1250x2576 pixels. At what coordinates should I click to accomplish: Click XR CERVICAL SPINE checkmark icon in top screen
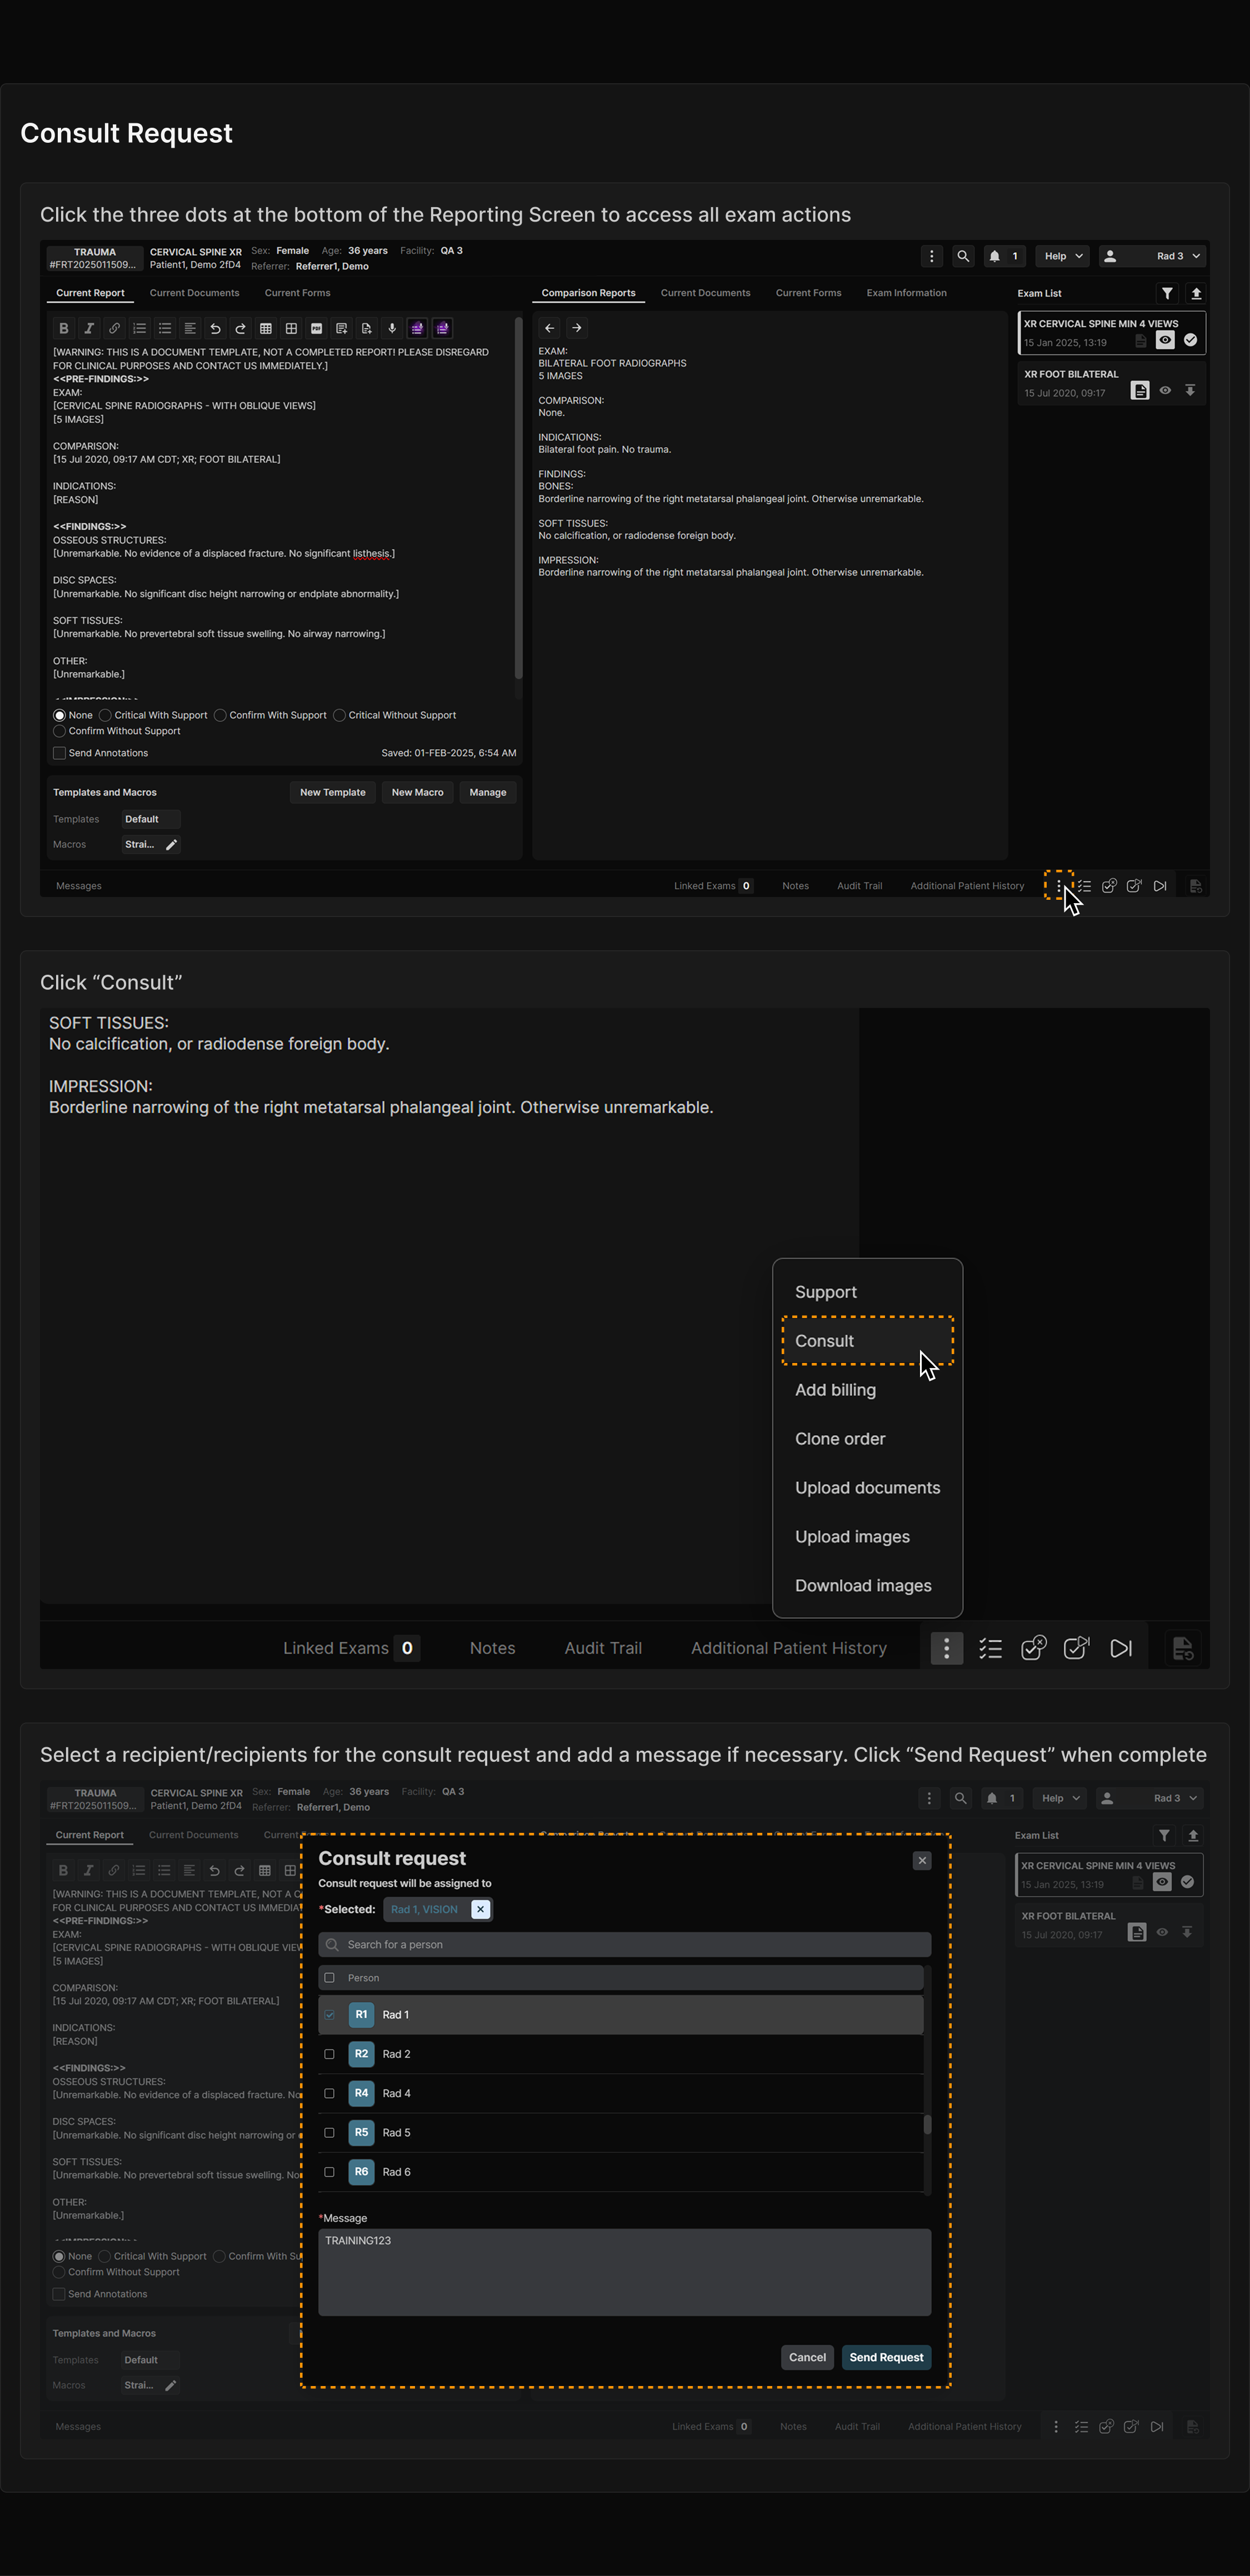[1190, 340]
